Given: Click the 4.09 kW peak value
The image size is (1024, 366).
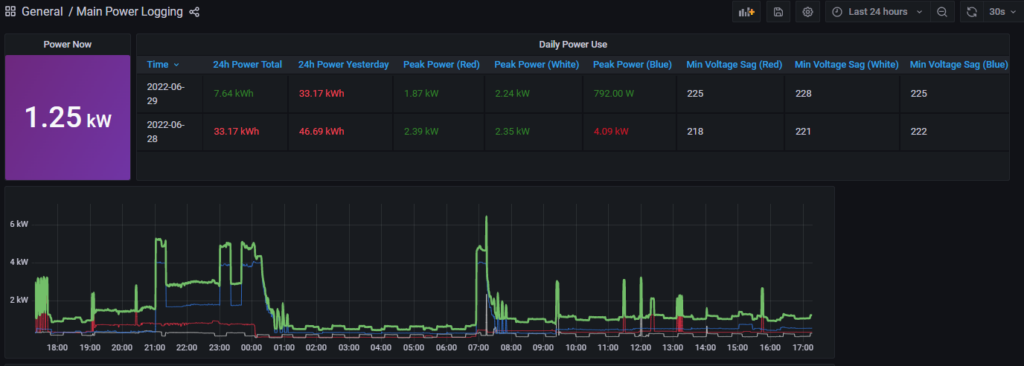Looking at the screenshot, I should point(611,131).
